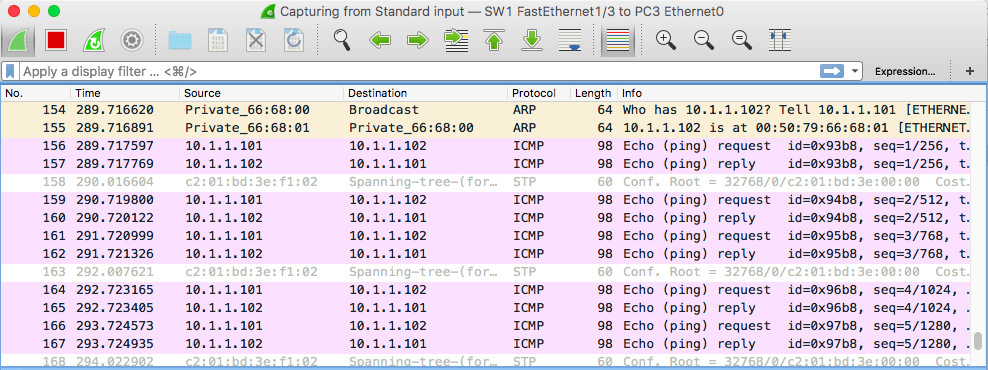Reset text zoom to normal size
The image size is (988, 370).
pos(742,40)
